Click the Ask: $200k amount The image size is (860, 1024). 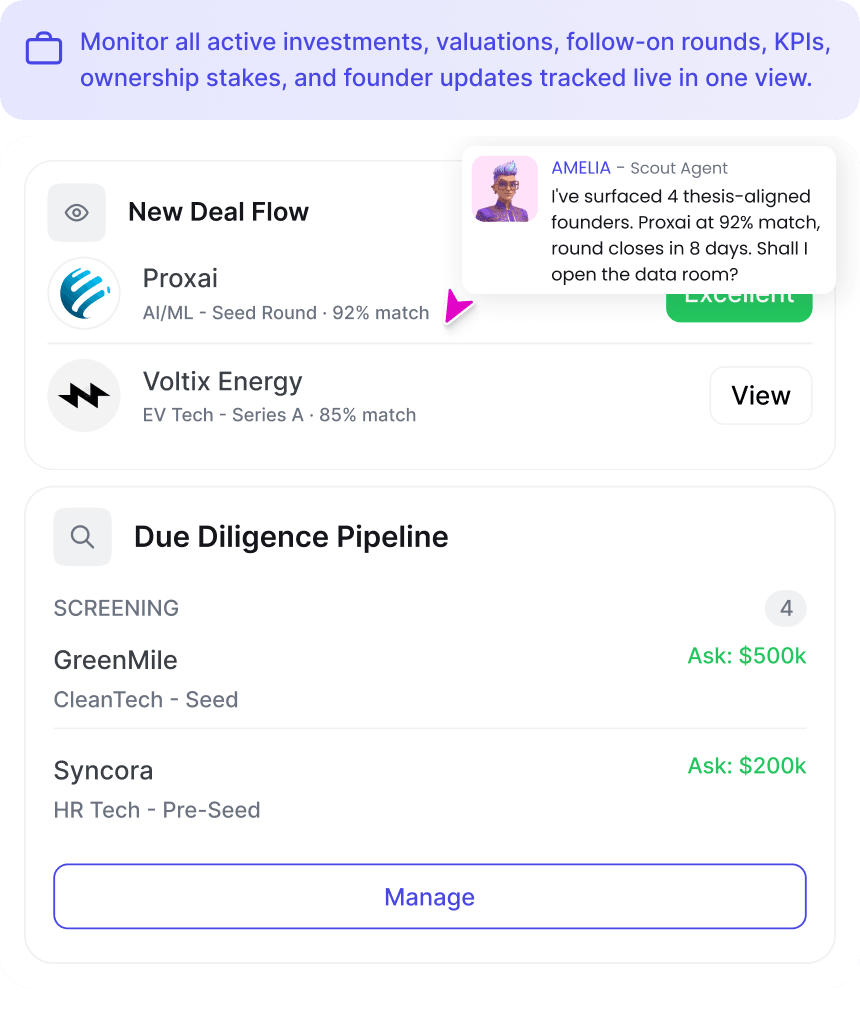pos(747,765)
